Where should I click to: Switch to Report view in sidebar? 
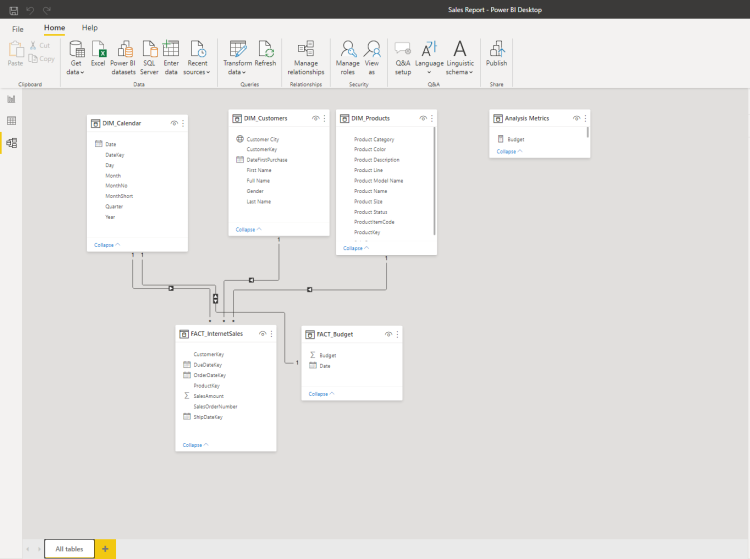pos(11,99)
